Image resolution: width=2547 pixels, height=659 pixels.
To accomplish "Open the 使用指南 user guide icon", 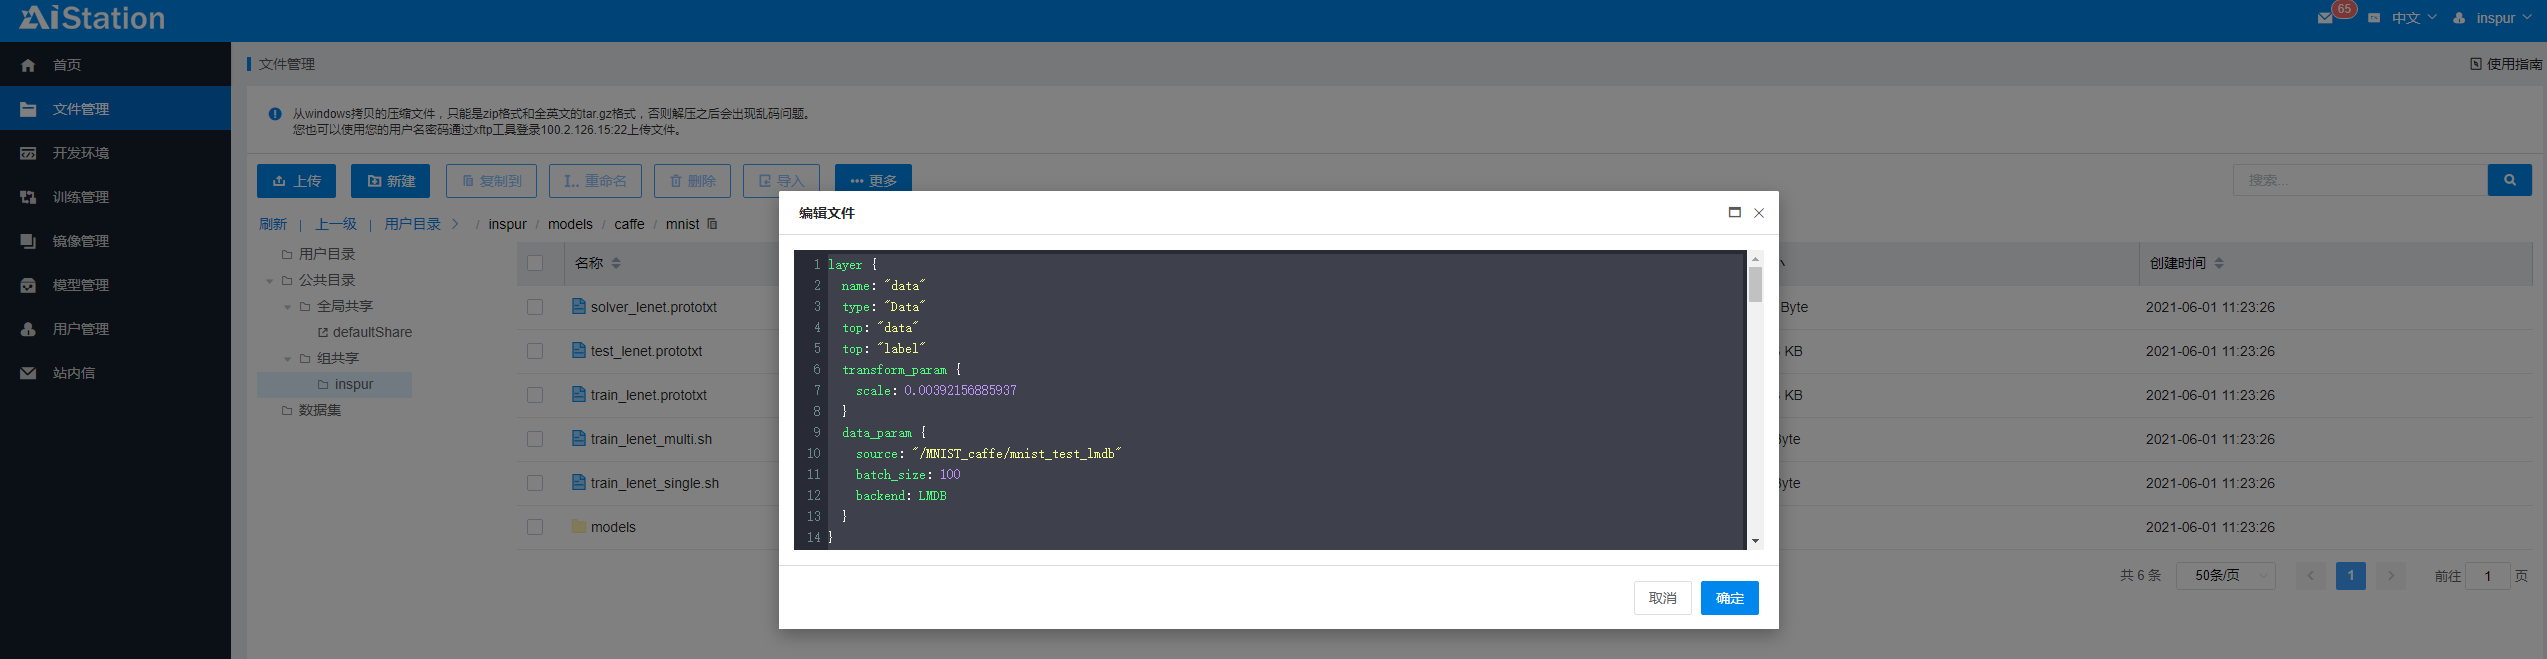I will (x=2475, y=64).
